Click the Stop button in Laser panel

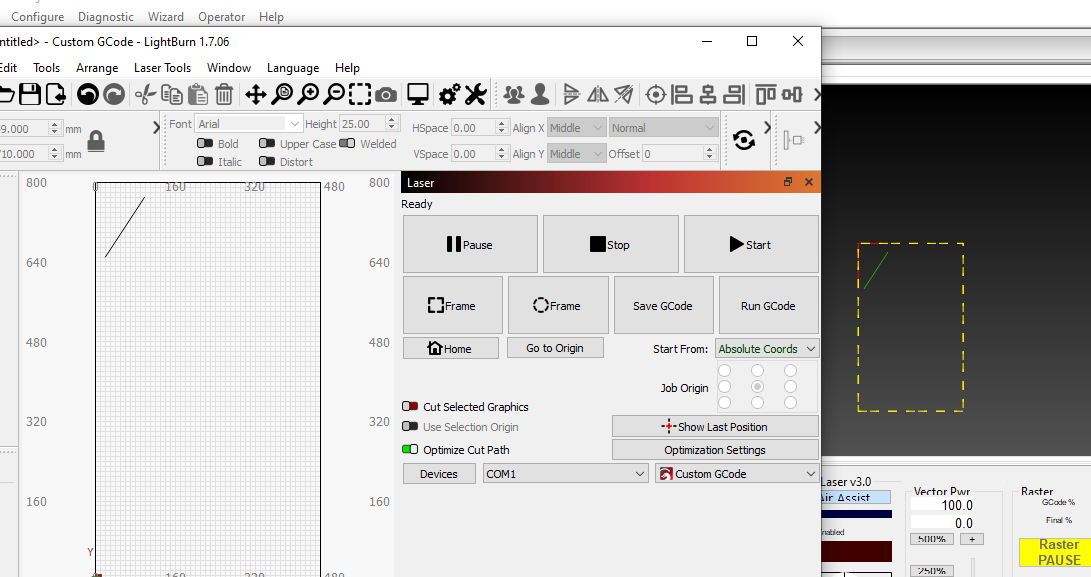[610, 244]
